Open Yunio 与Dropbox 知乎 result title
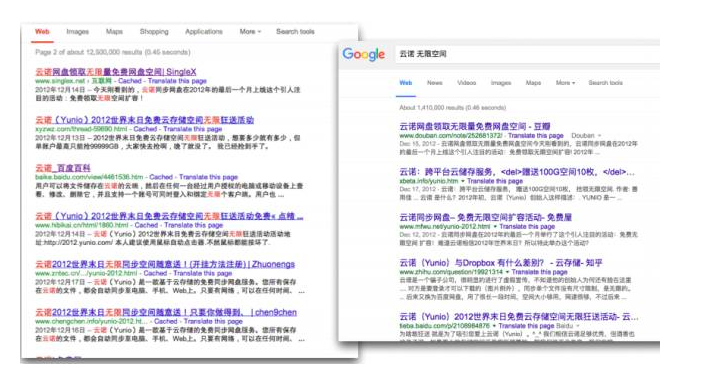 [501, 263]
